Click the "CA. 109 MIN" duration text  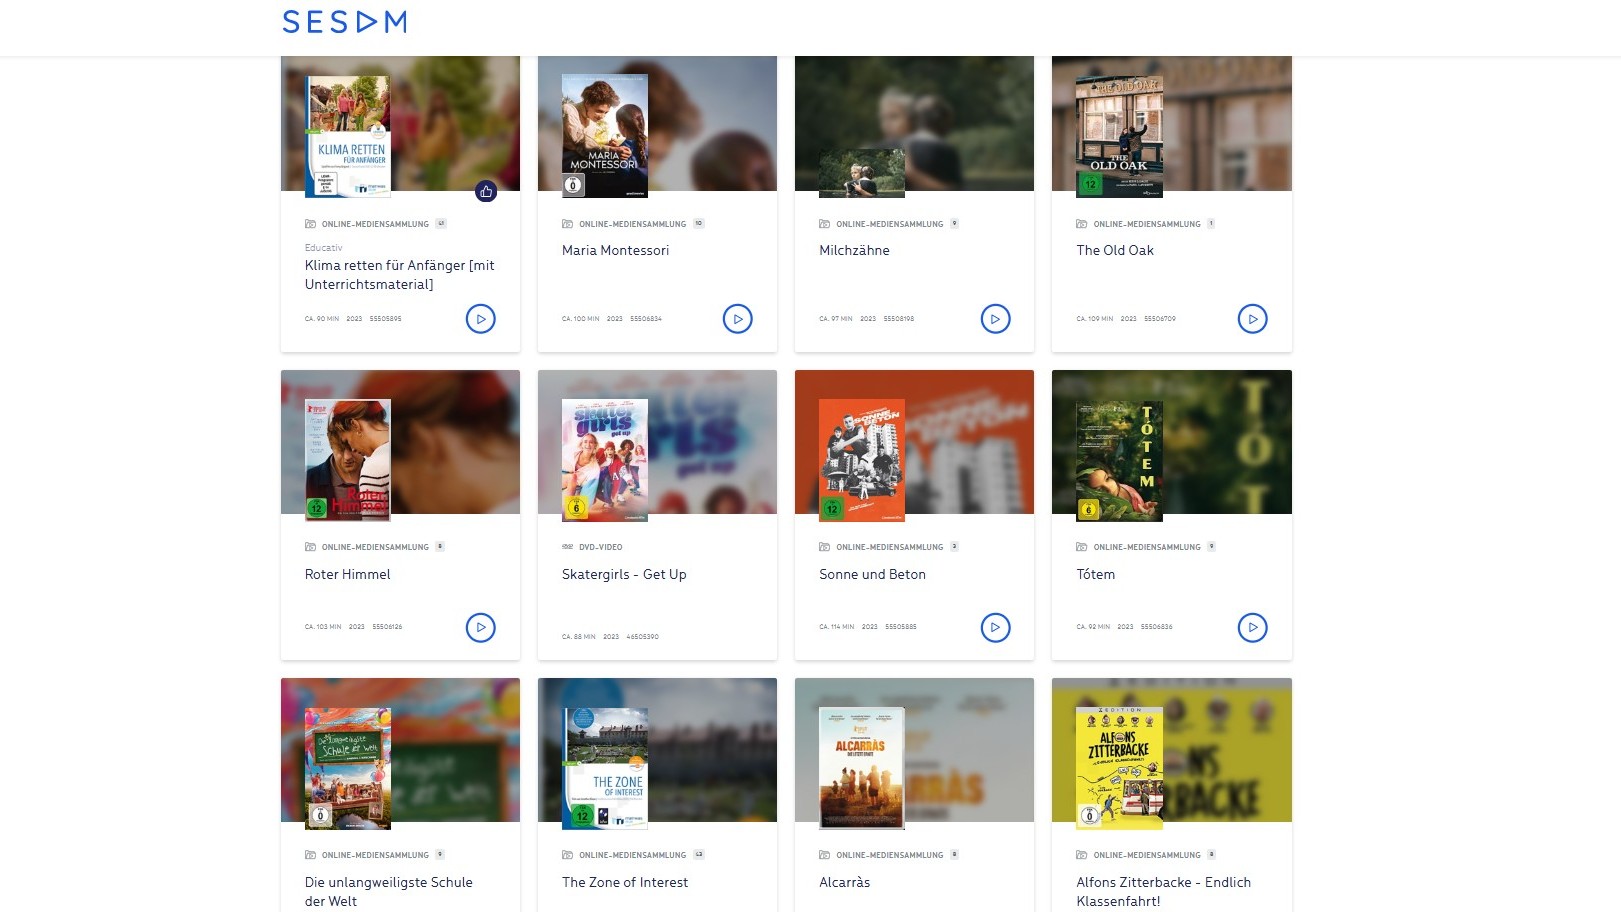[x=1094, y=319]
